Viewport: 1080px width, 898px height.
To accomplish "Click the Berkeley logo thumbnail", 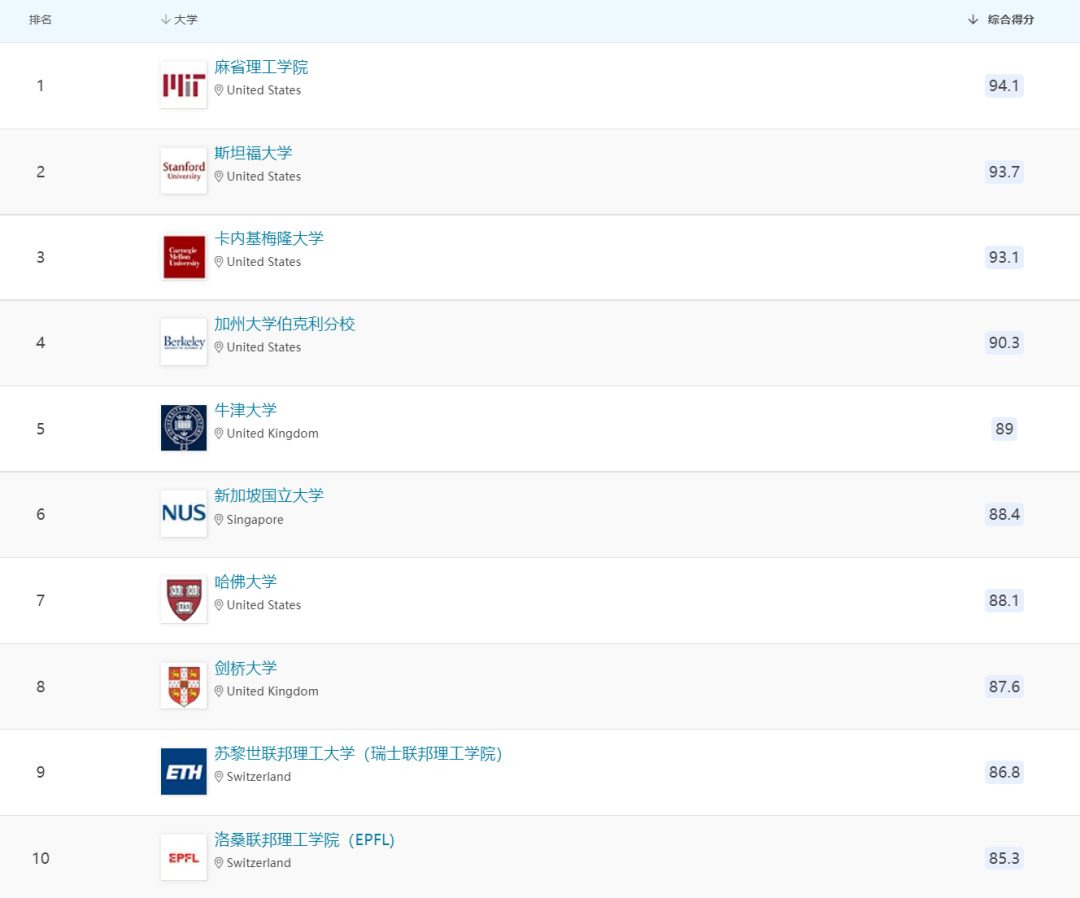I will (183, 343).
